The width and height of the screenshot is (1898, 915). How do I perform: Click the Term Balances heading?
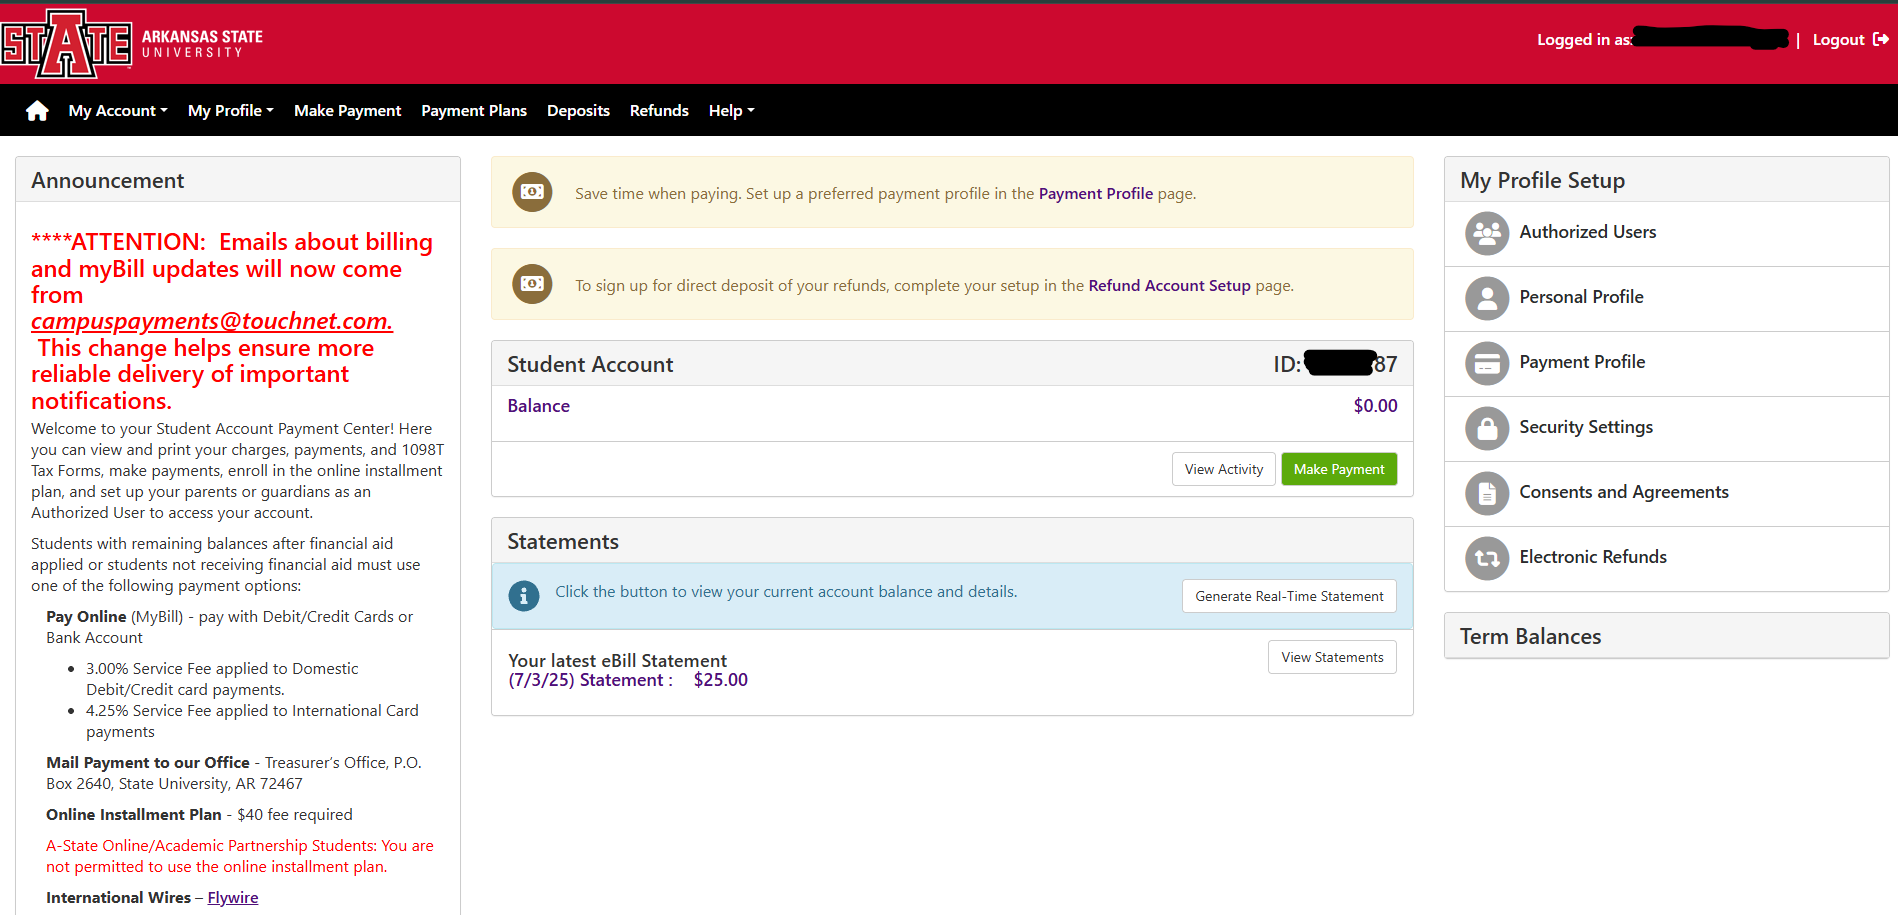pos(1530,637)
